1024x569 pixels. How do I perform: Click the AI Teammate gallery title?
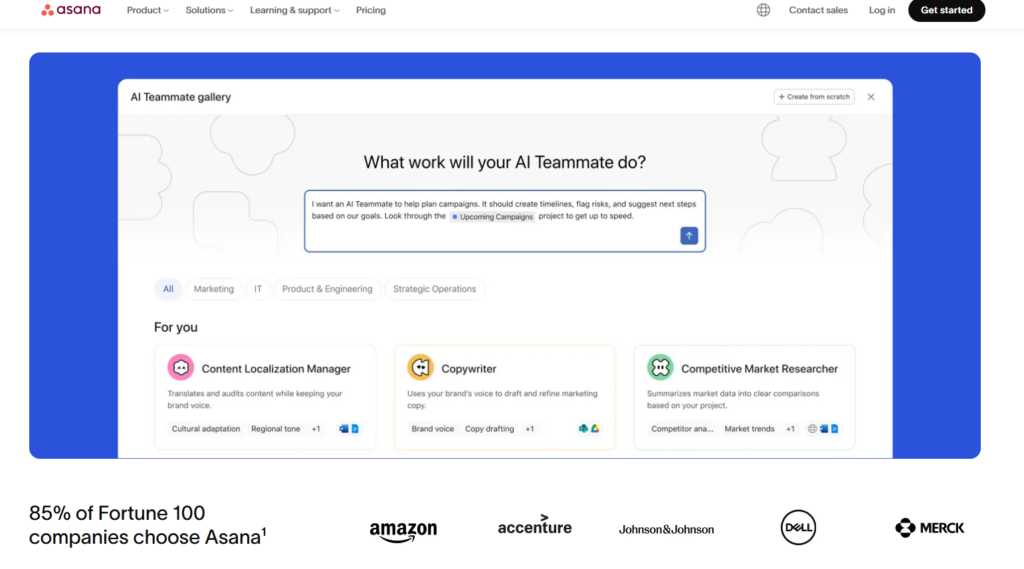(x=181, y=97)
